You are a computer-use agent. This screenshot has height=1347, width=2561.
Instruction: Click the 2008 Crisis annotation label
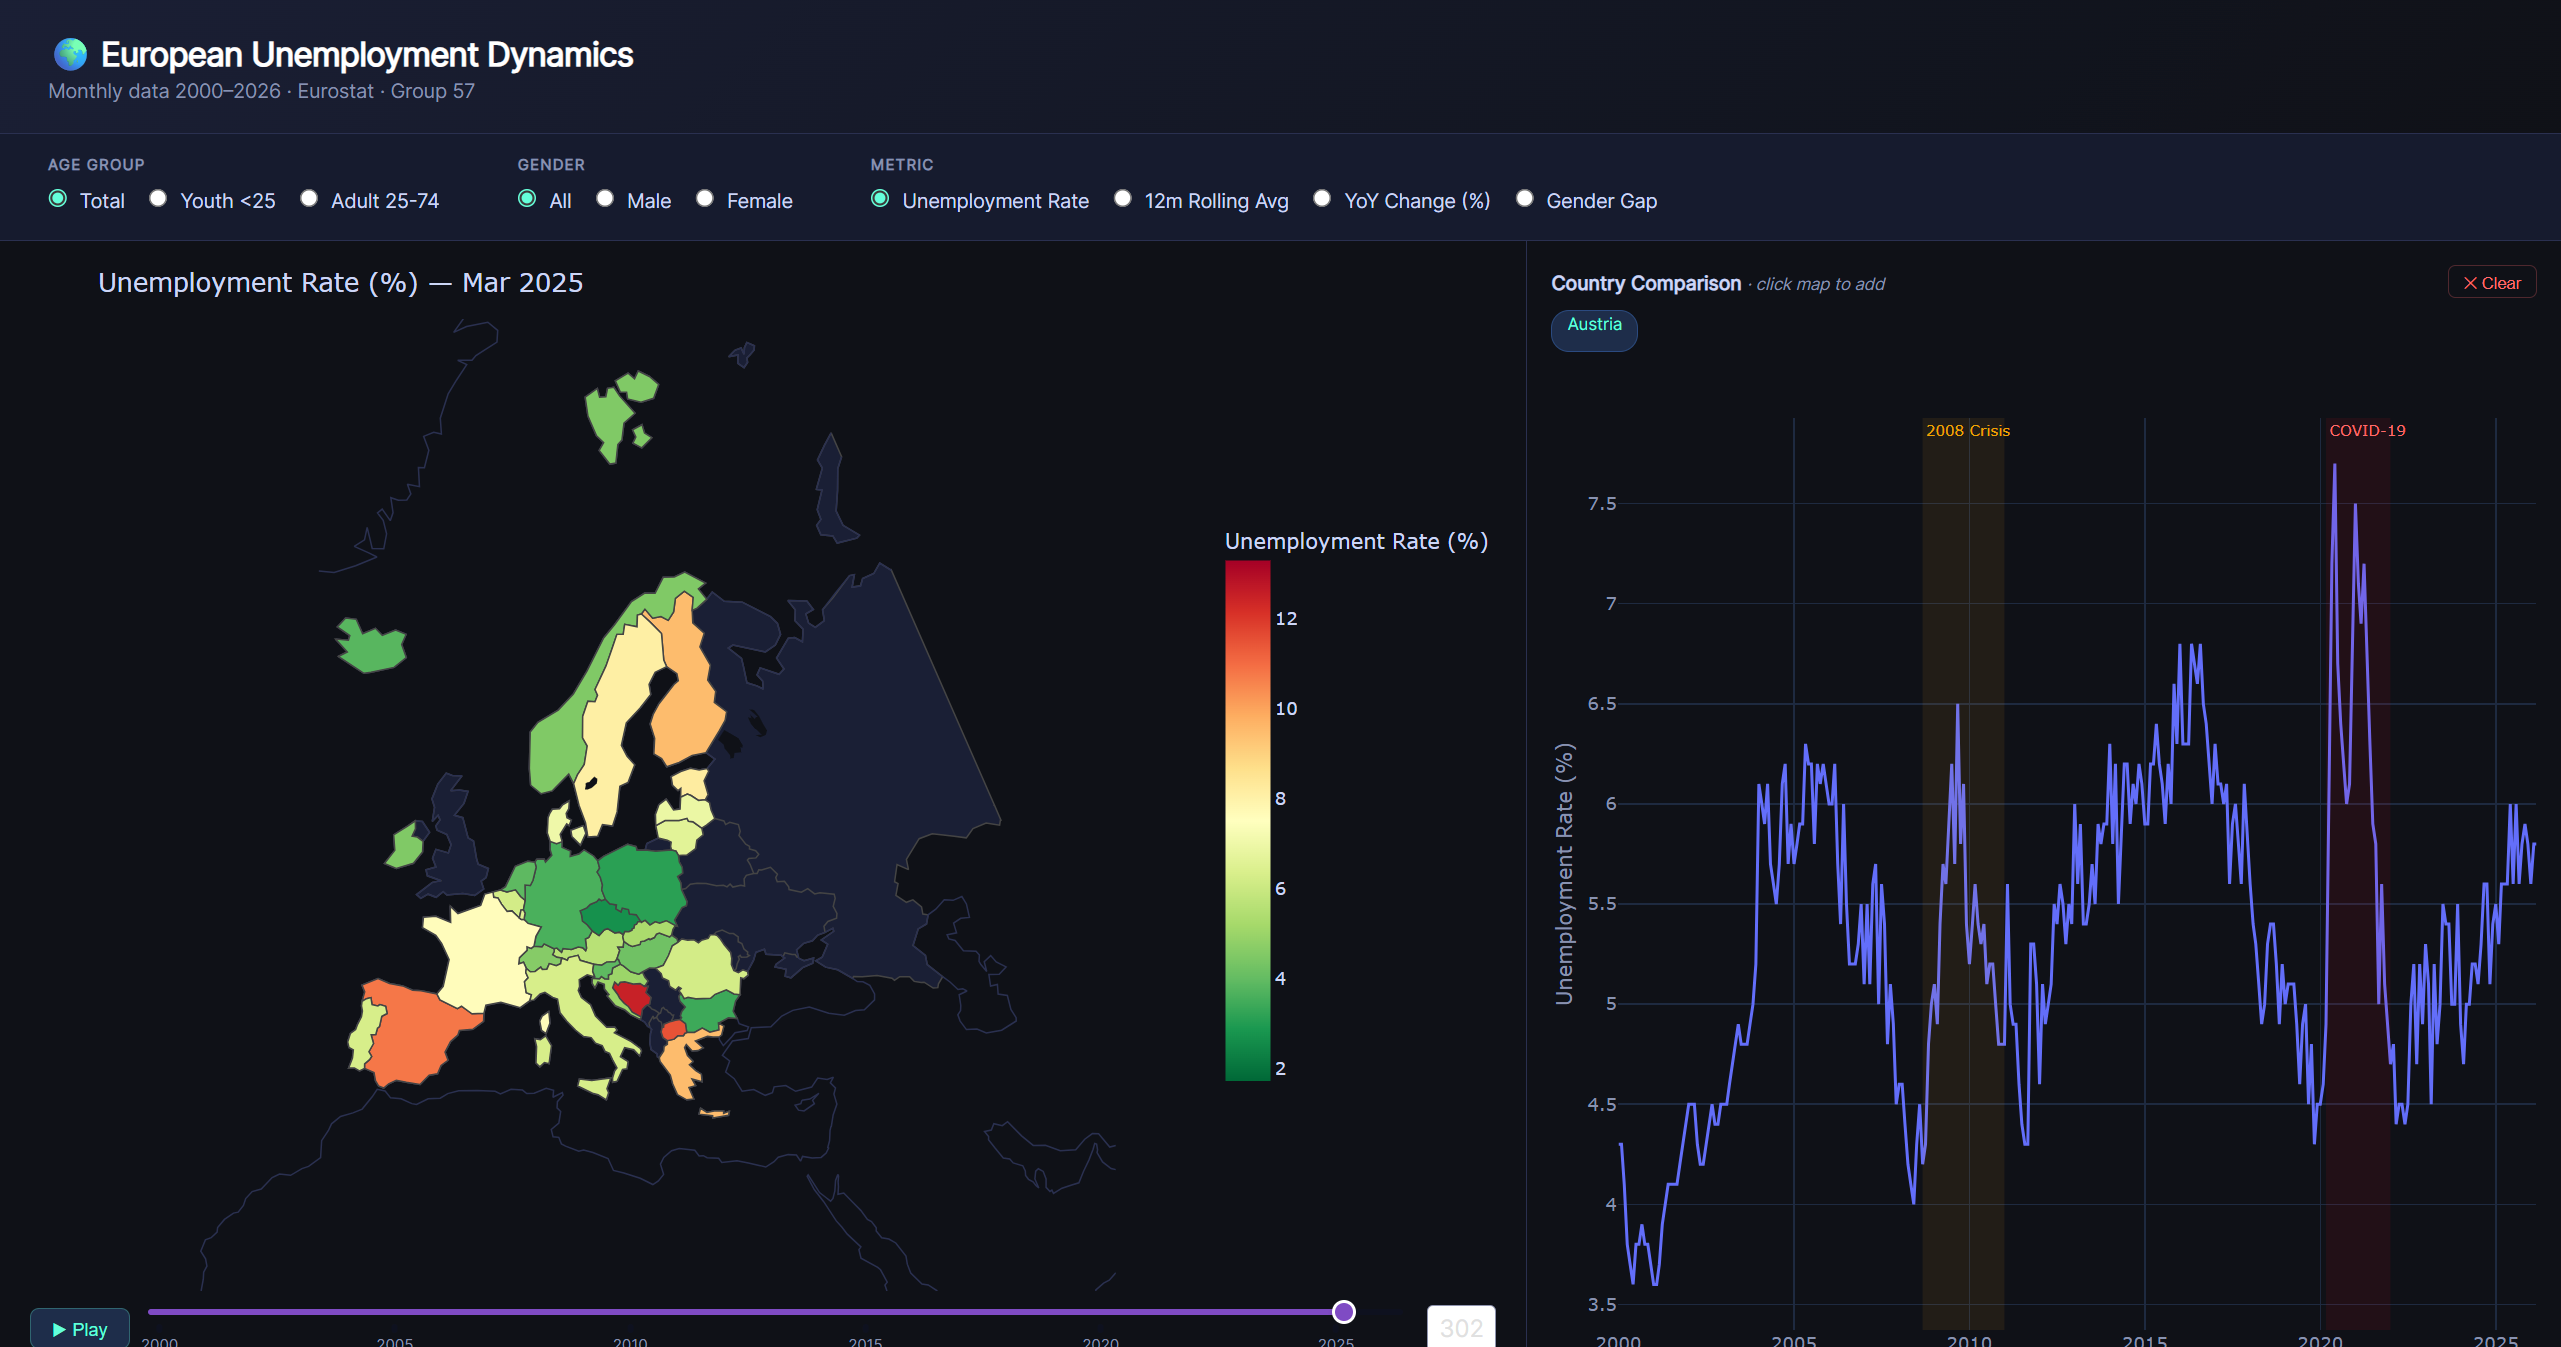tap(1967, 430)
